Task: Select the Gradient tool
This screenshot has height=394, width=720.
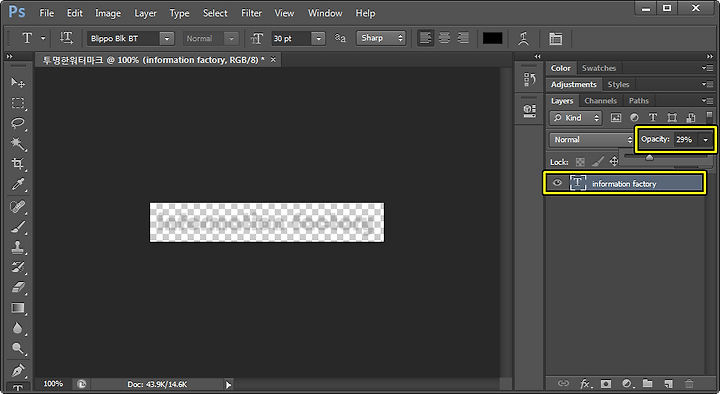Action: pos(18,308)
